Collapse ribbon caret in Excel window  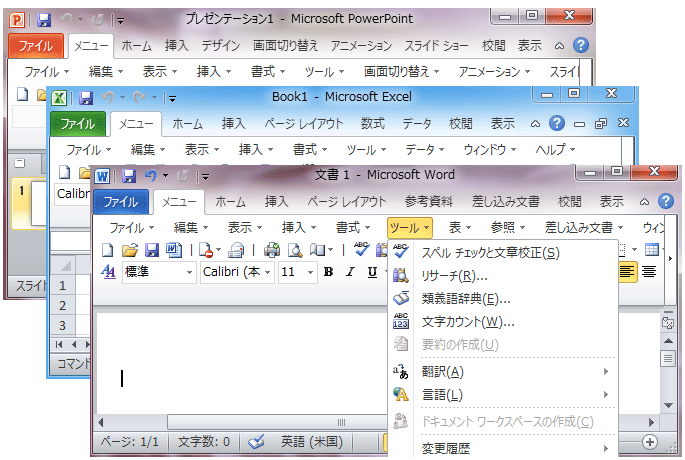535,125
